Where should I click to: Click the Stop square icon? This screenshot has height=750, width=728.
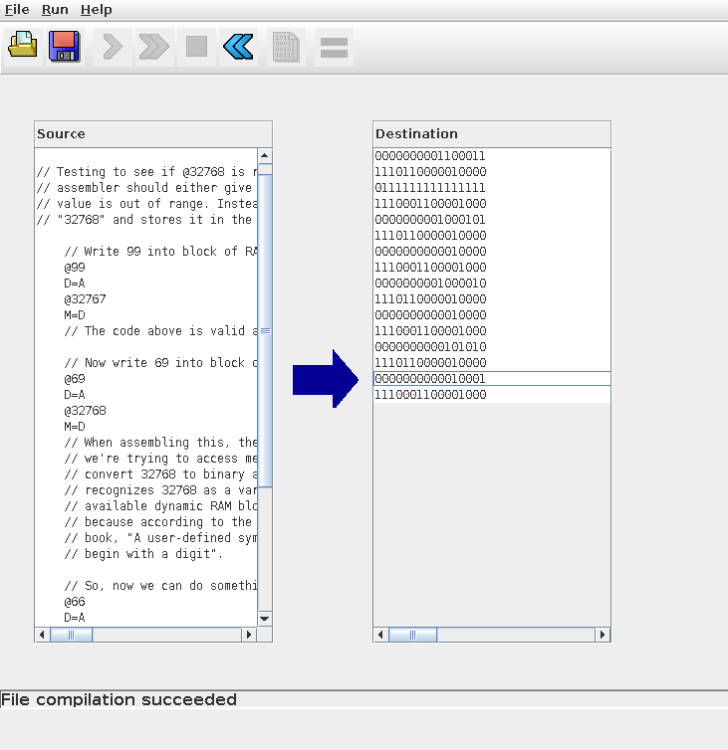197,47
